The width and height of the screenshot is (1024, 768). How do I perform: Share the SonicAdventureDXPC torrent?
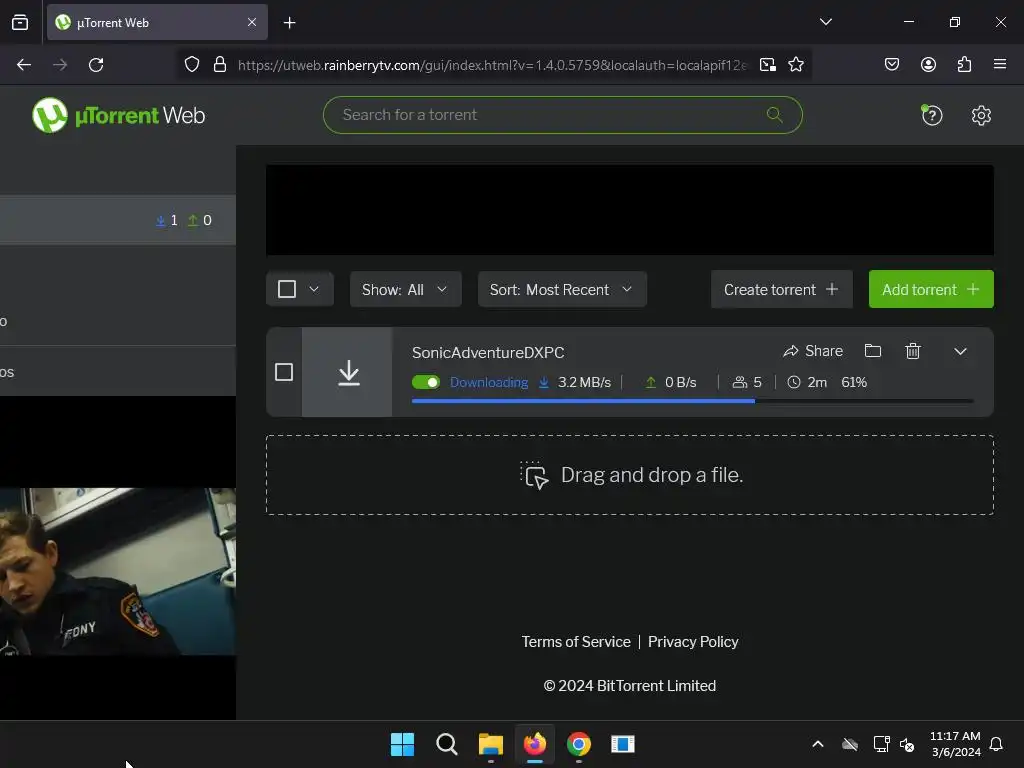click(813, 351)
